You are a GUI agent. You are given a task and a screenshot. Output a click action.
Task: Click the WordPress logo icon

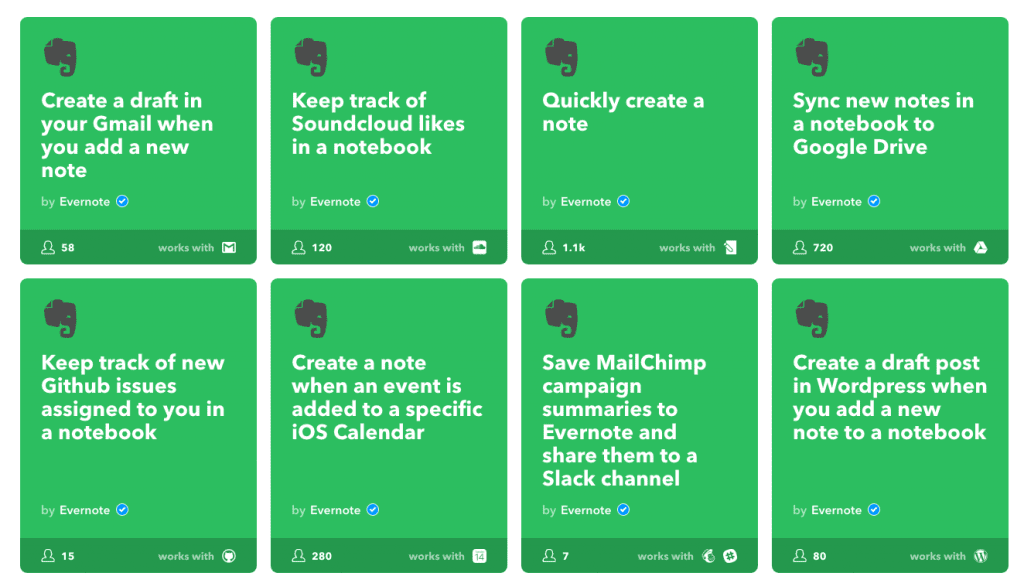pos(980,556)
